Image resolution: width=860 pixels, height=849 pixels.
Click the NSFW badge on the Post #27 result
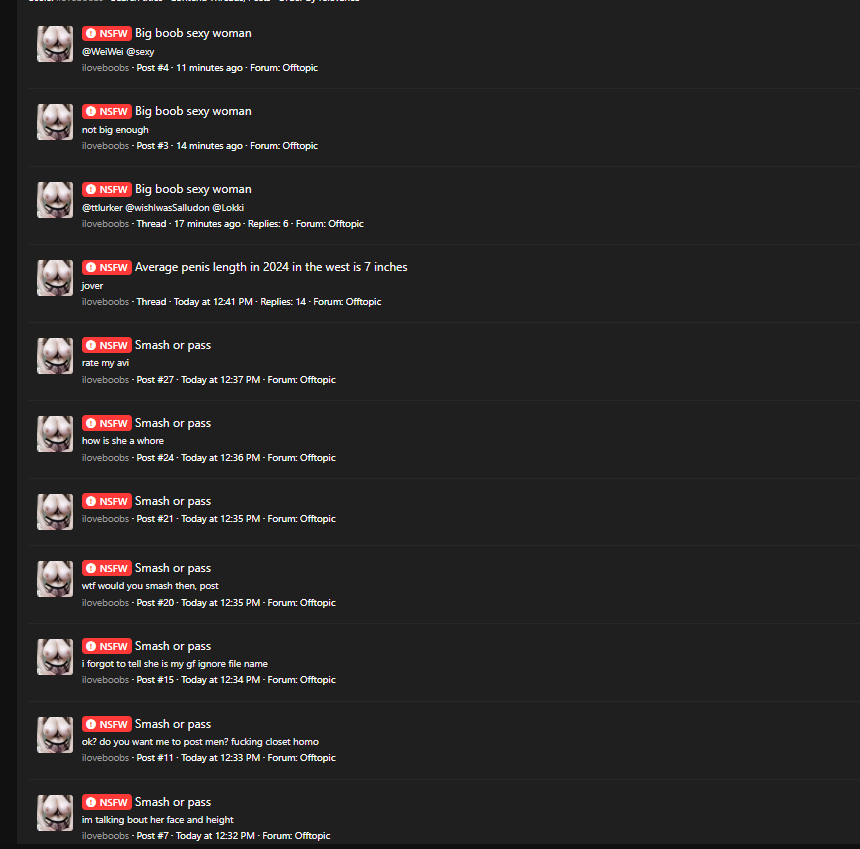(107, 346)
